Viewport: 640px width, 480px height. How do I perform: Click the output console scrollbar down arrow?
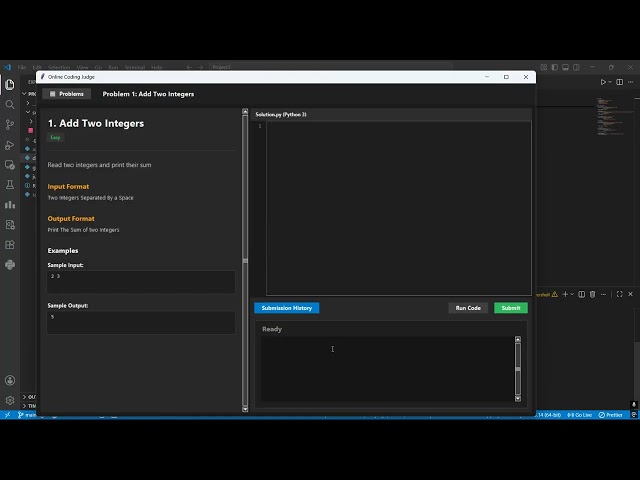(518, 398)
